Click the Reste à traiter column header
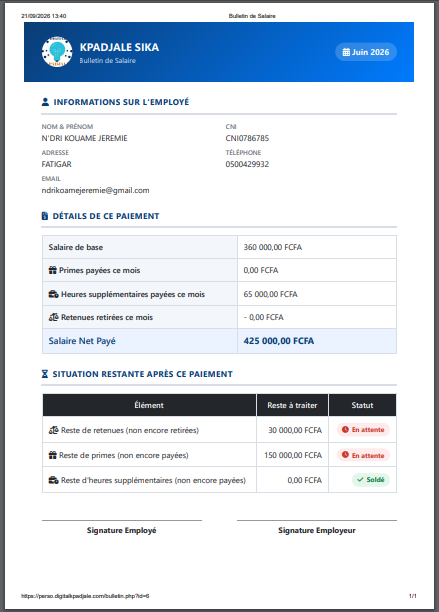439x612 pixels. 292,405
